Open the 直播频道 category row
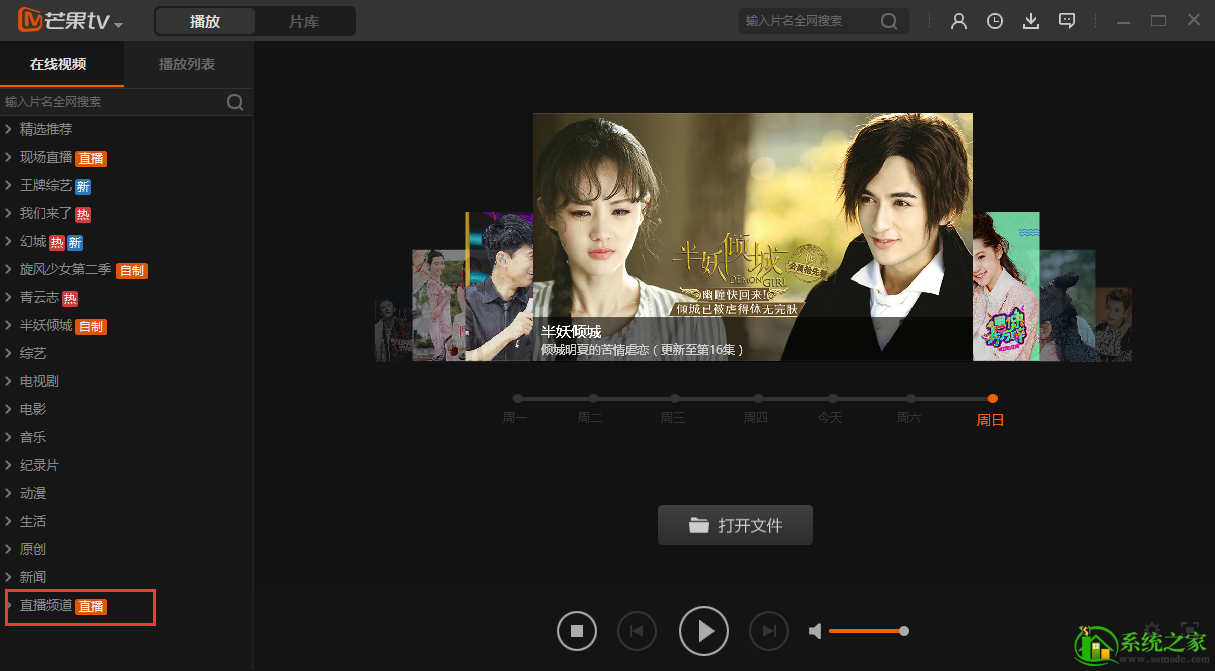Viewport: 1215px width, 671px height. pos(126,606)
